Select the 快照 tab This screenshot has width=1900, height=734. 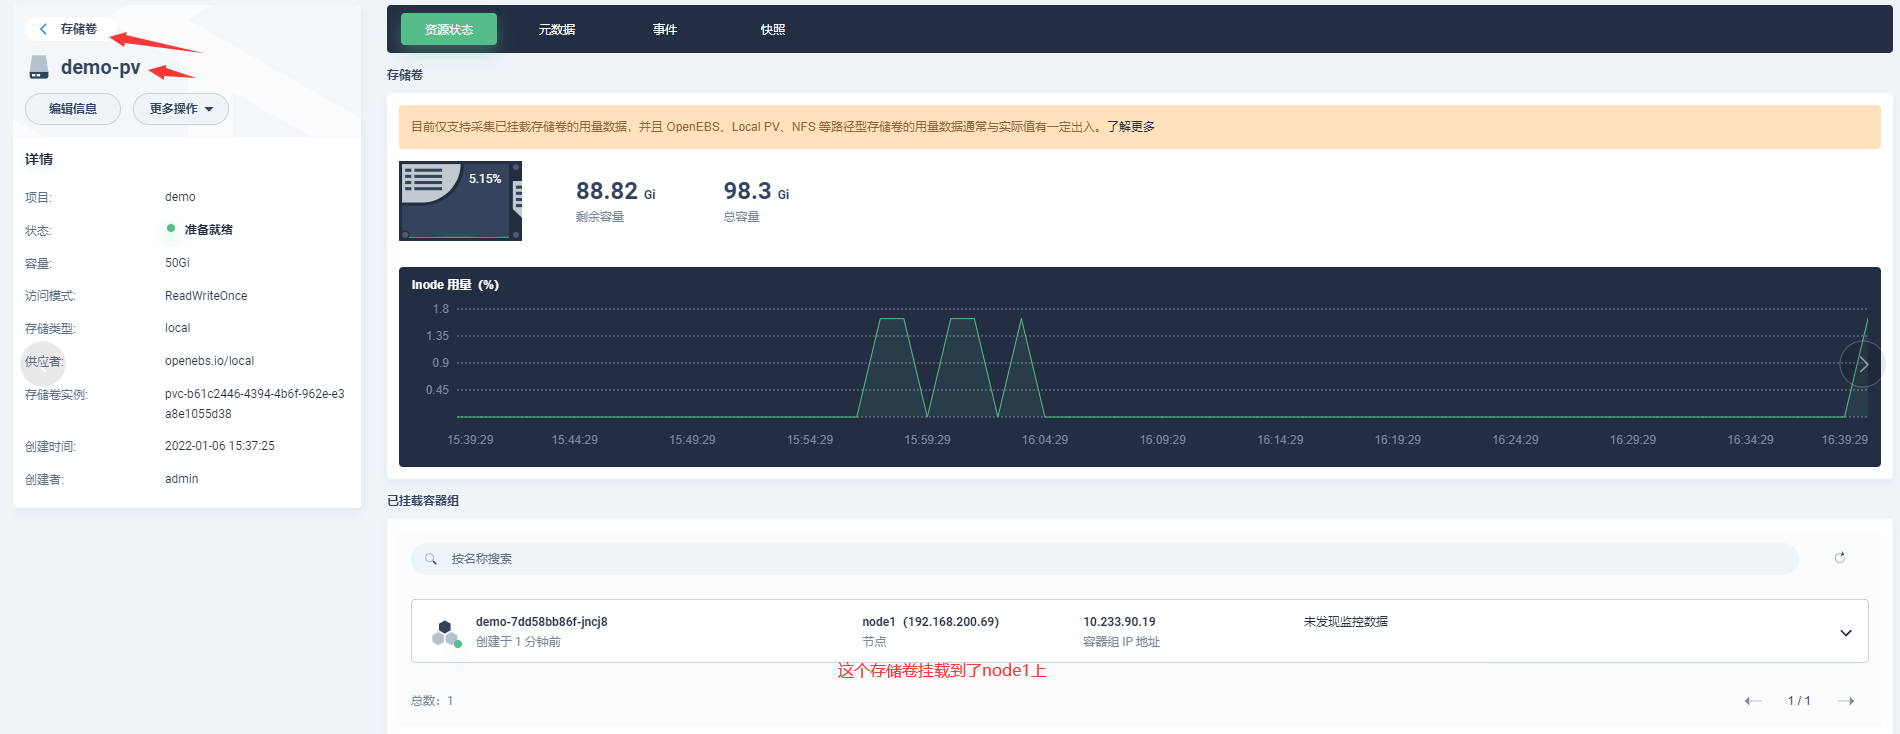[x=772, y=30]
